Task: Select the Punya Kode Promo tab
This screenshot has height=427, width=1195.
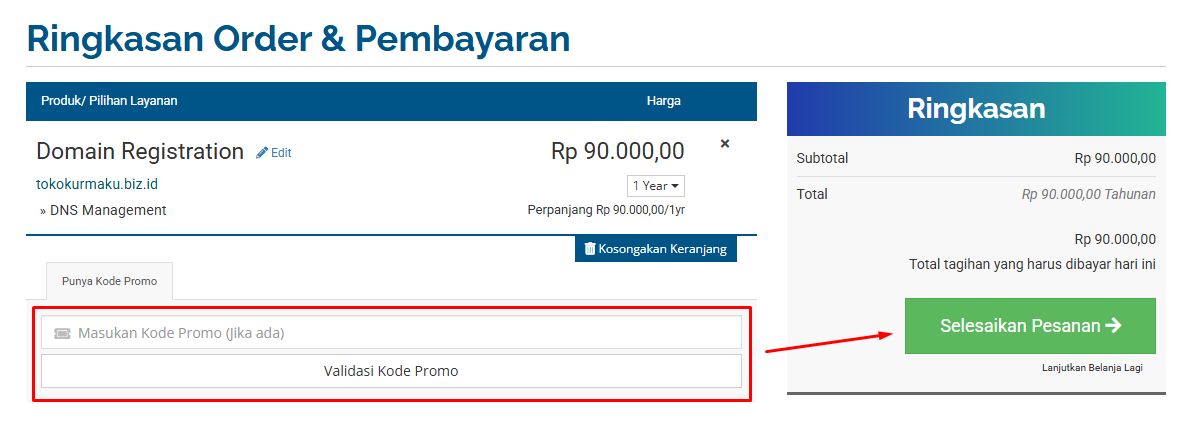Action: [109, 281]
